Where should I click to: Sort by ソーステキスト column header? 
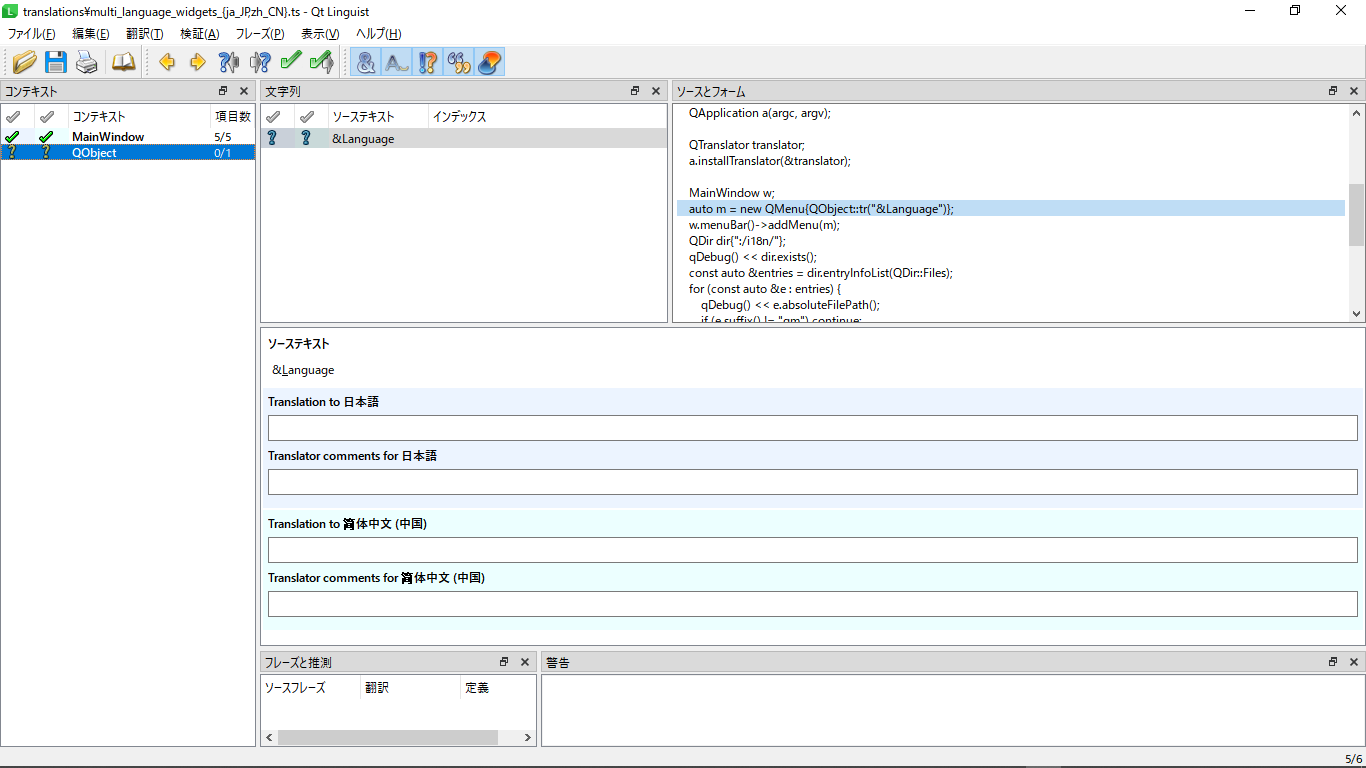coord(378,116)
